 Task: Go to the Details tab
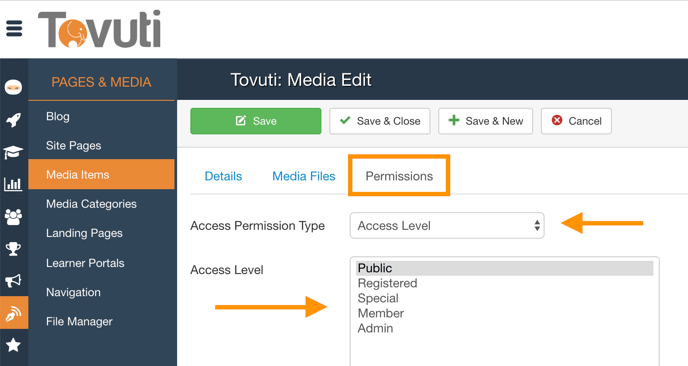coord(223,176)
